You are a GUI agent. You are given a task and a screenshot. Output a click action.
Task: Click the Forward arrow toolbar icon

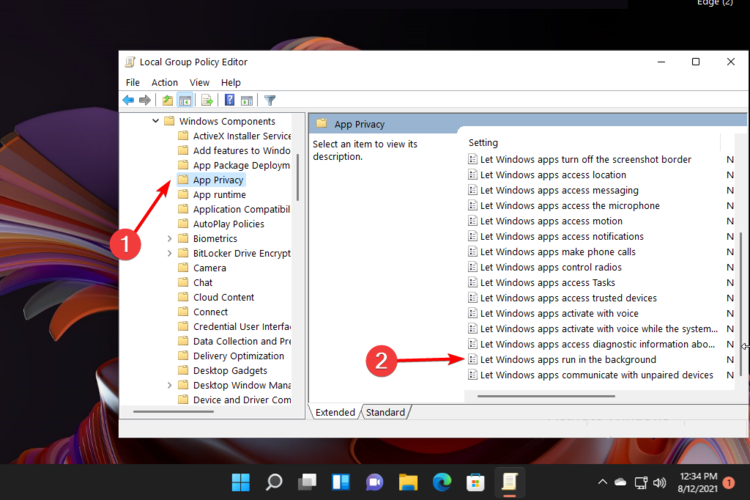pos(144,100)
